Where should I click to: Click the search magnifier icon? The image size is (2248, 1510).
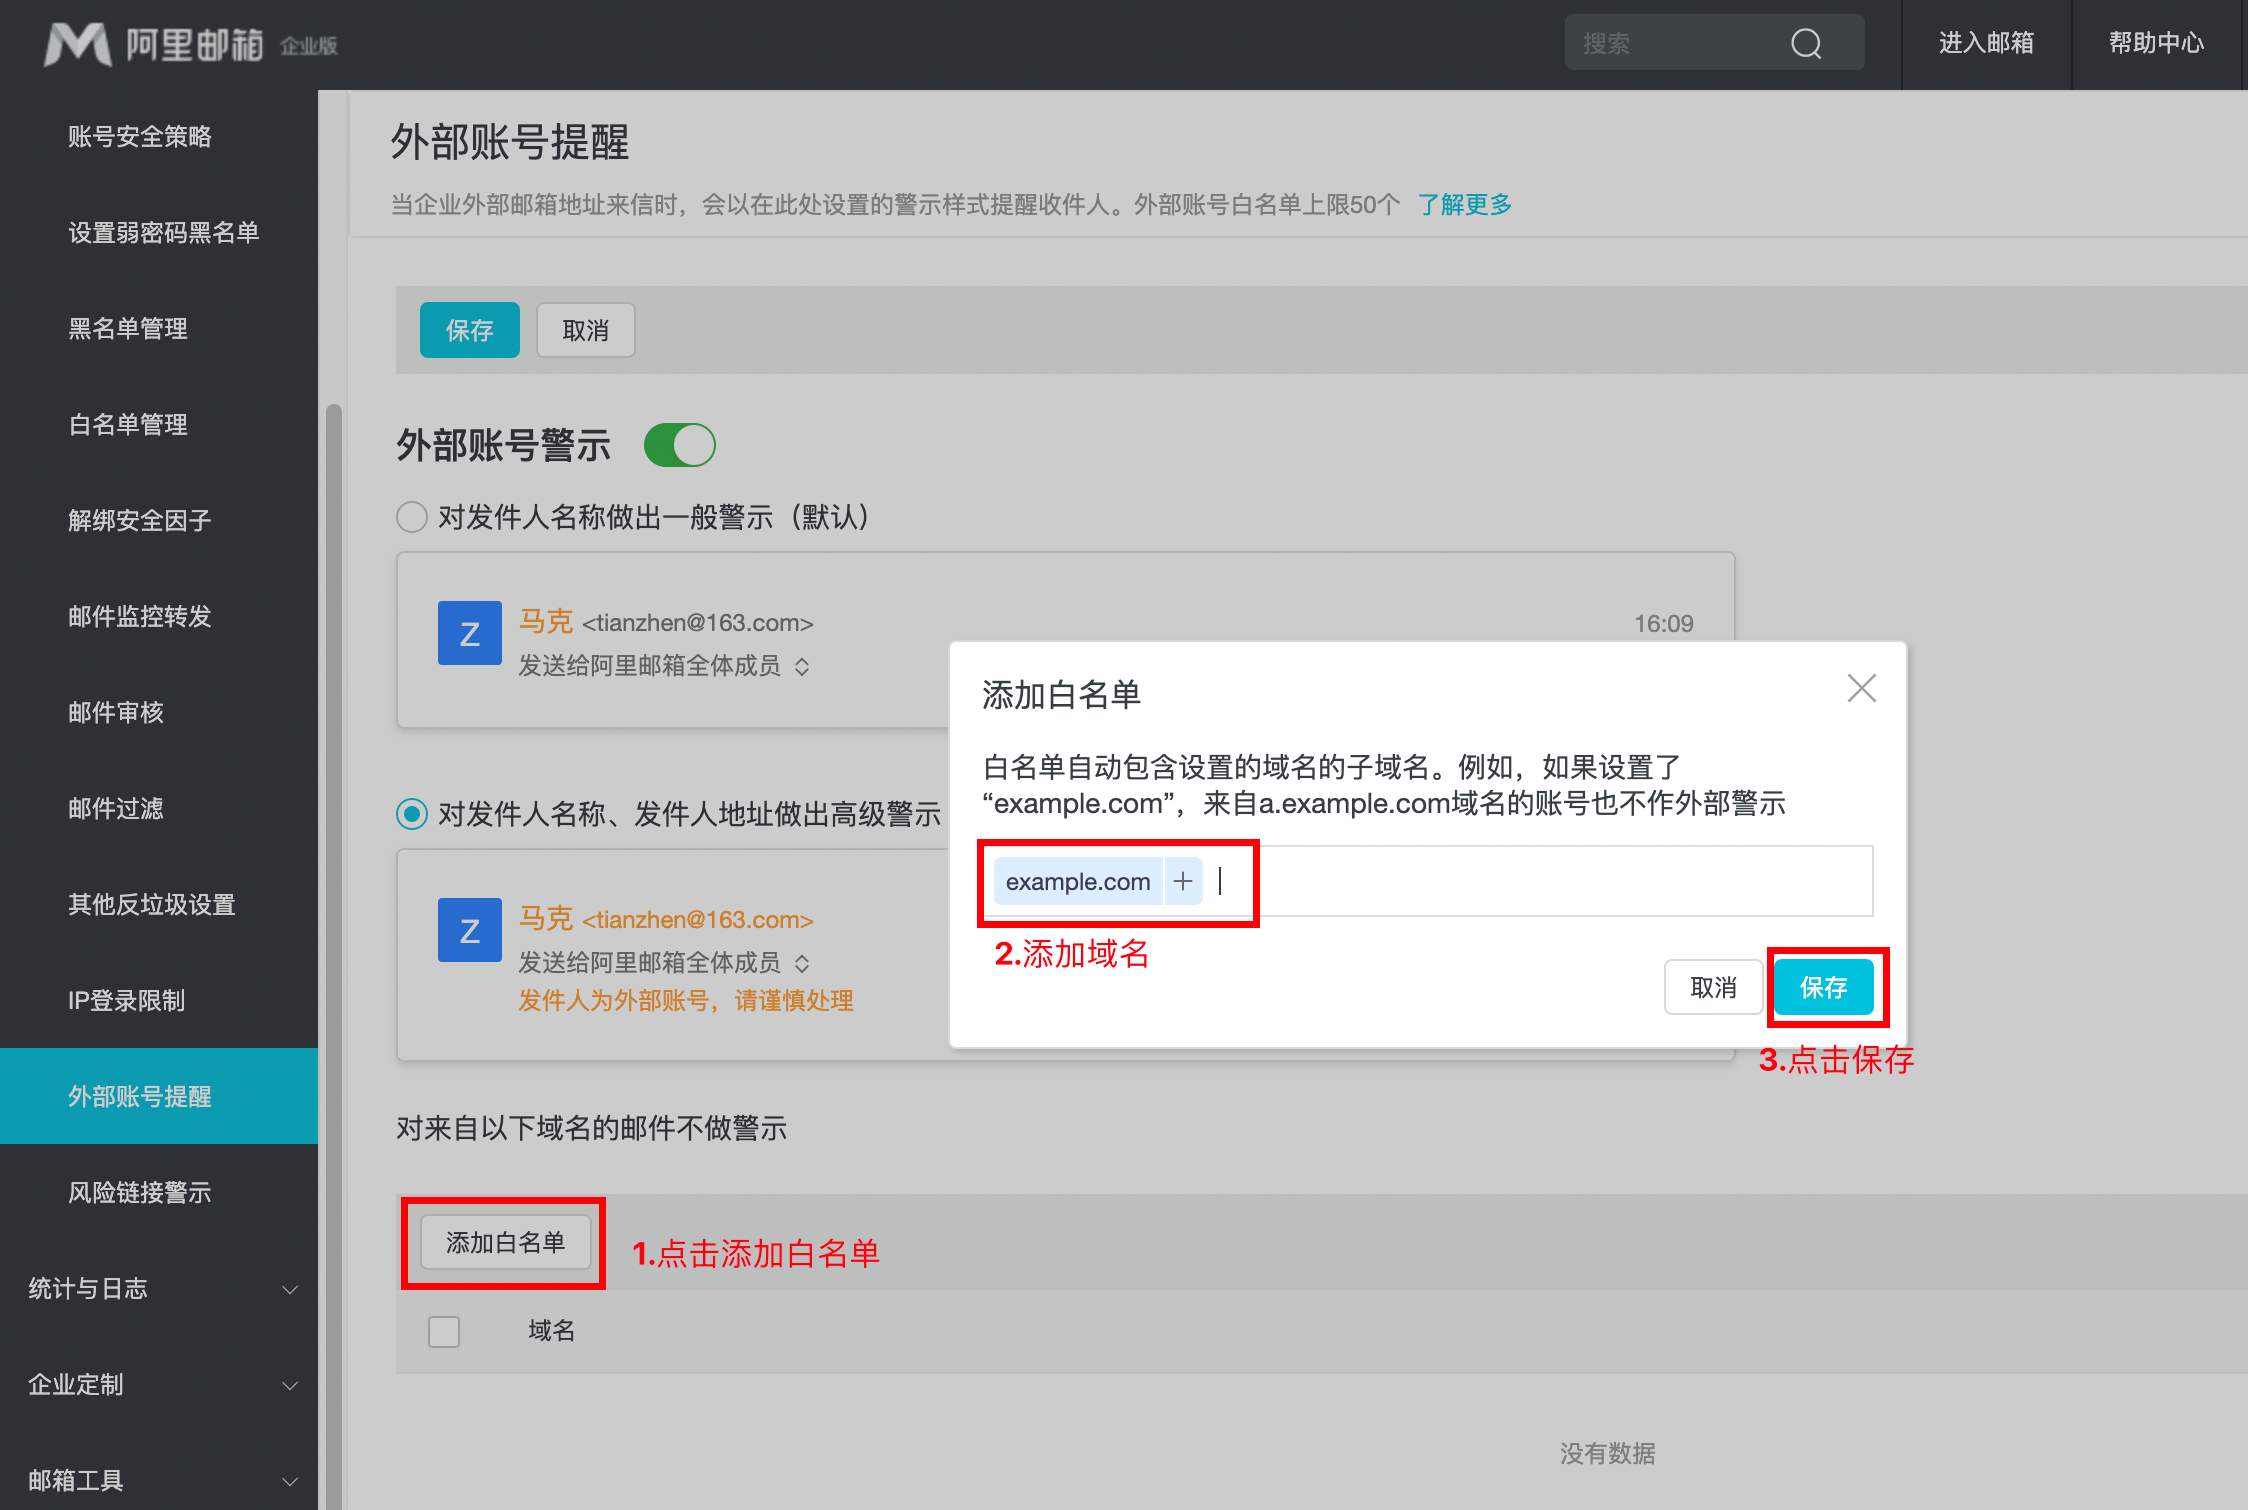1806,43
